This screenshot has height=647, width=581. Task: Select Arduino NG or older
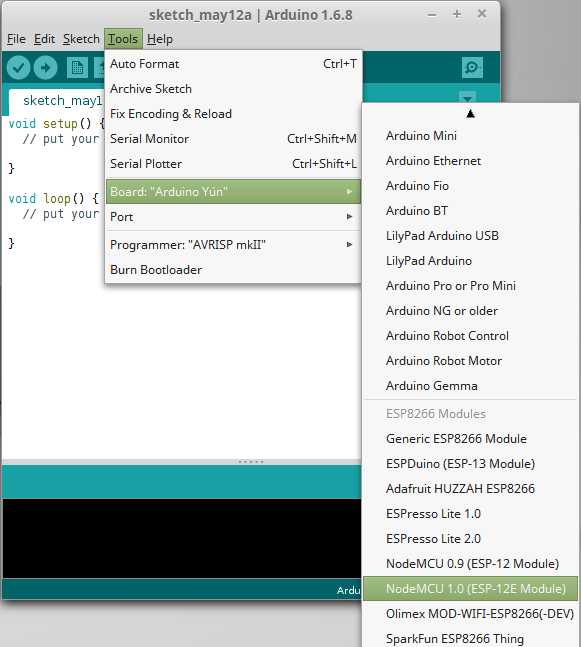[470, 311]
